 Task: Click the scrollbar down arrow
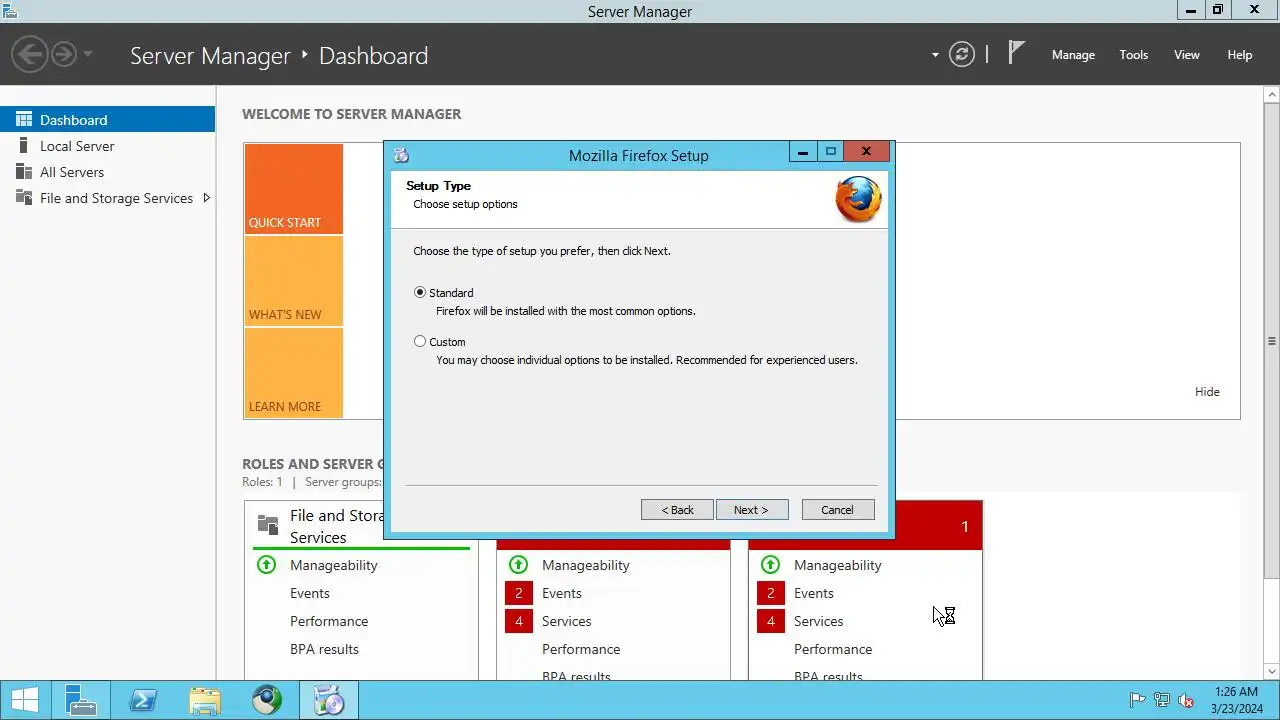(1271, 671)
